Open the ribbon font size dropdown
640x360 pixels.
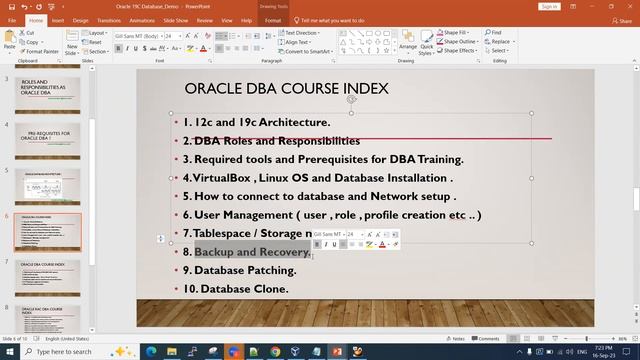[180, 36]
